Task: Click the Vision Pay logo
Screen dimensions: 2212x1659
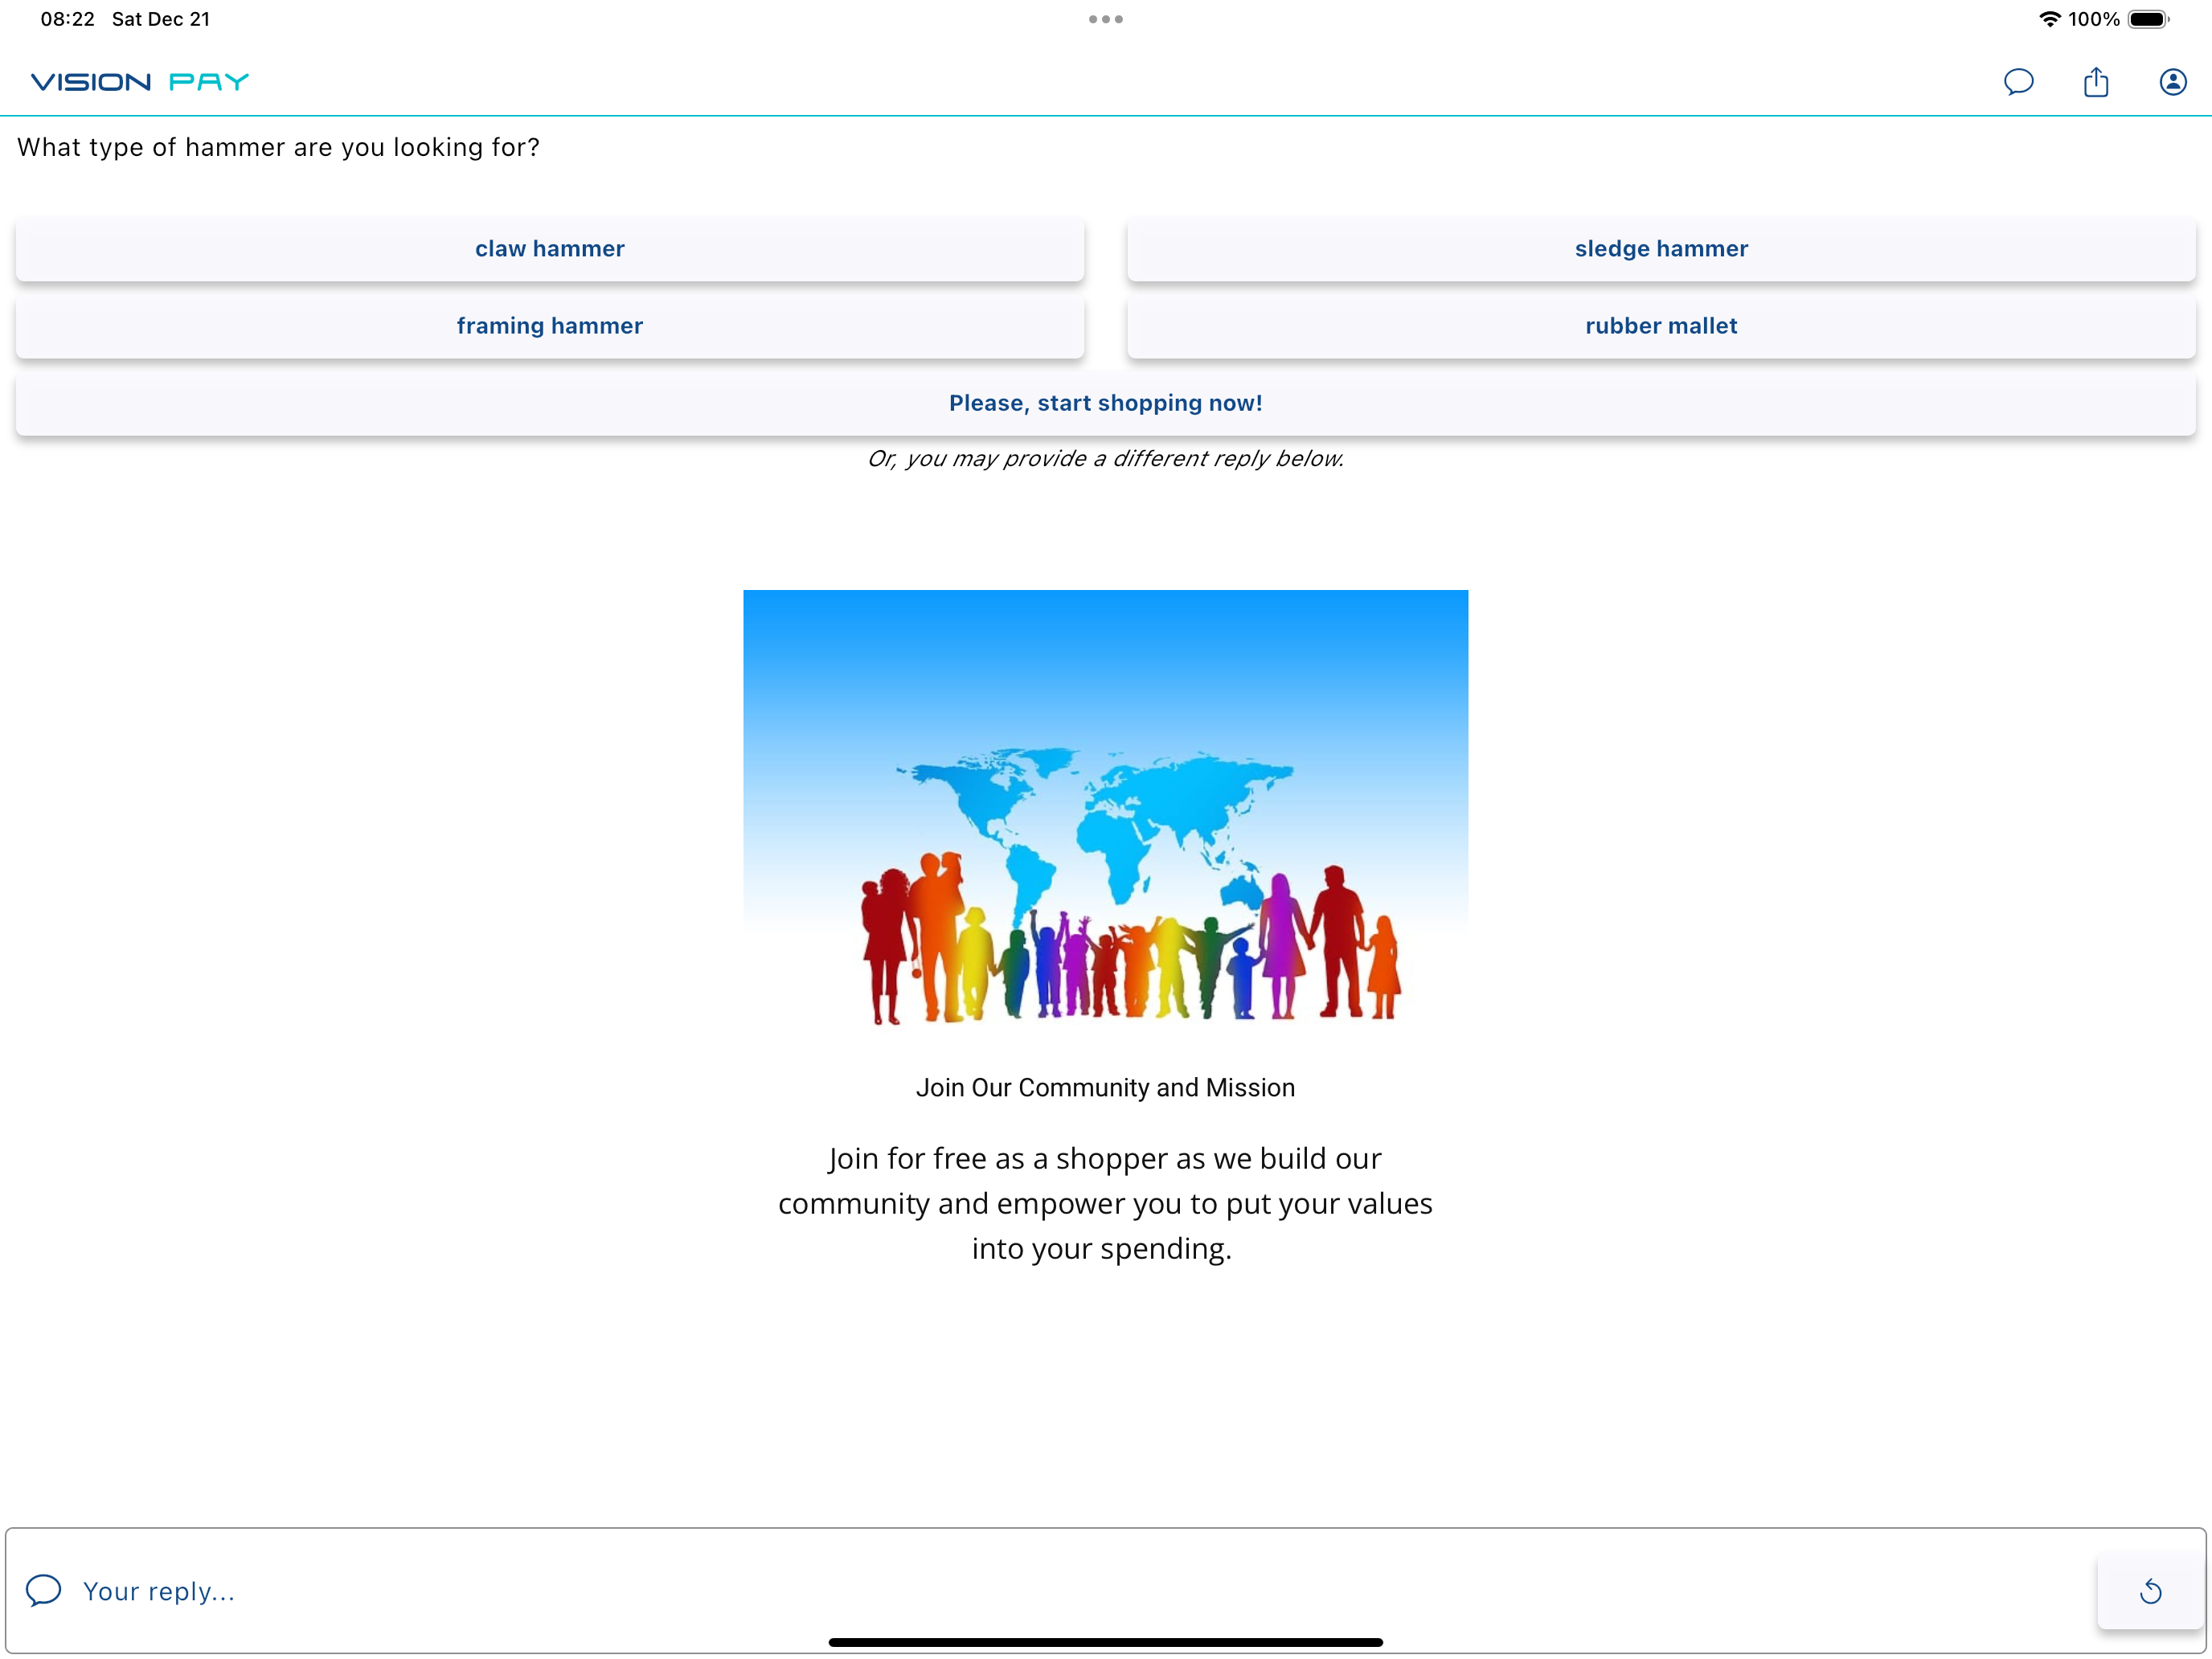Action: (140, 82)
